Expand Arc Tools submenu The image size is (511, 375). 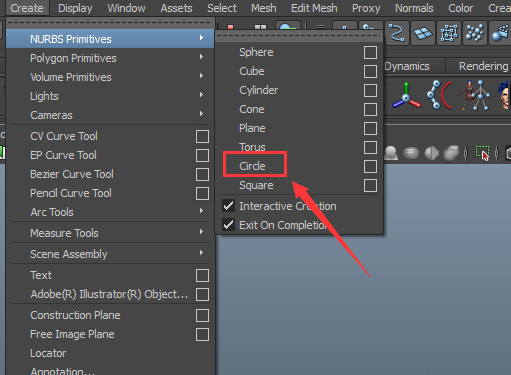click(110, 212)
